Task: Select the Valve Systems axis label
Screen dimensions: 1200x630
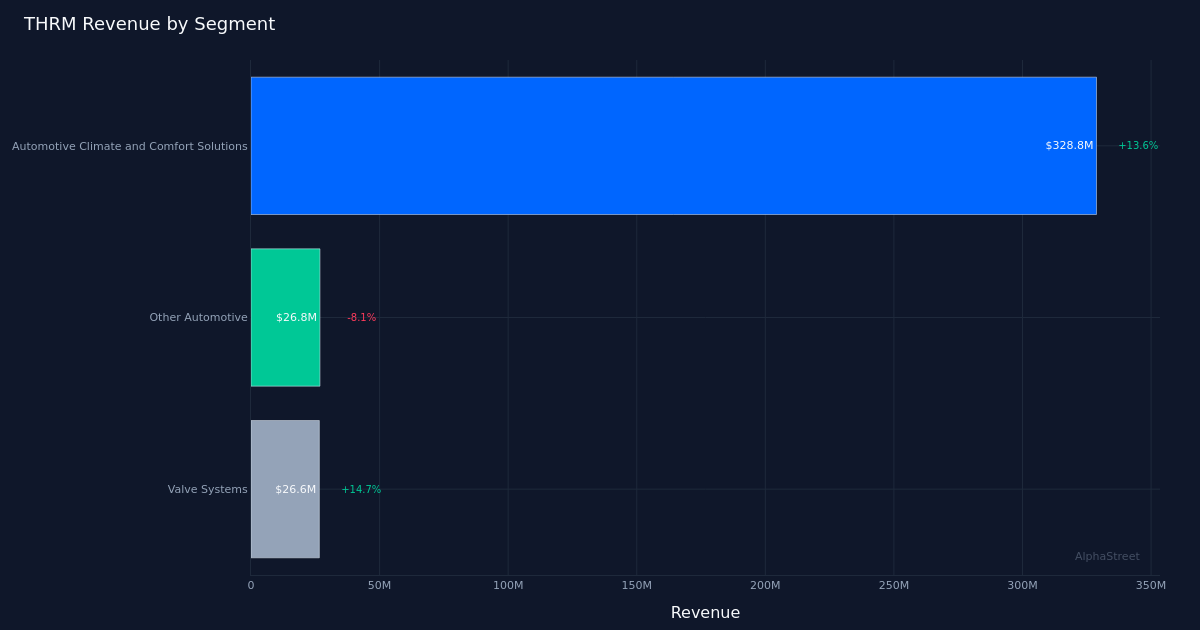Action: point(209,488)
